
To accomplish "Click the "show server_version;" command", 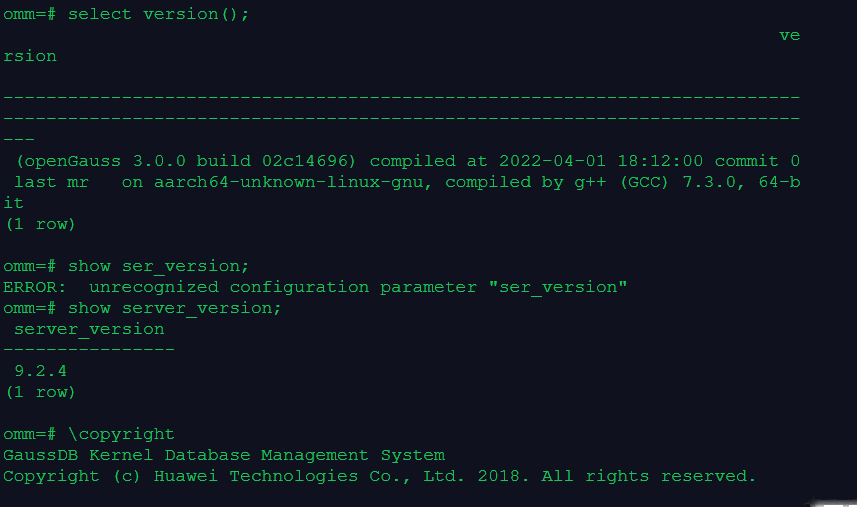I will tap(174, 308).
